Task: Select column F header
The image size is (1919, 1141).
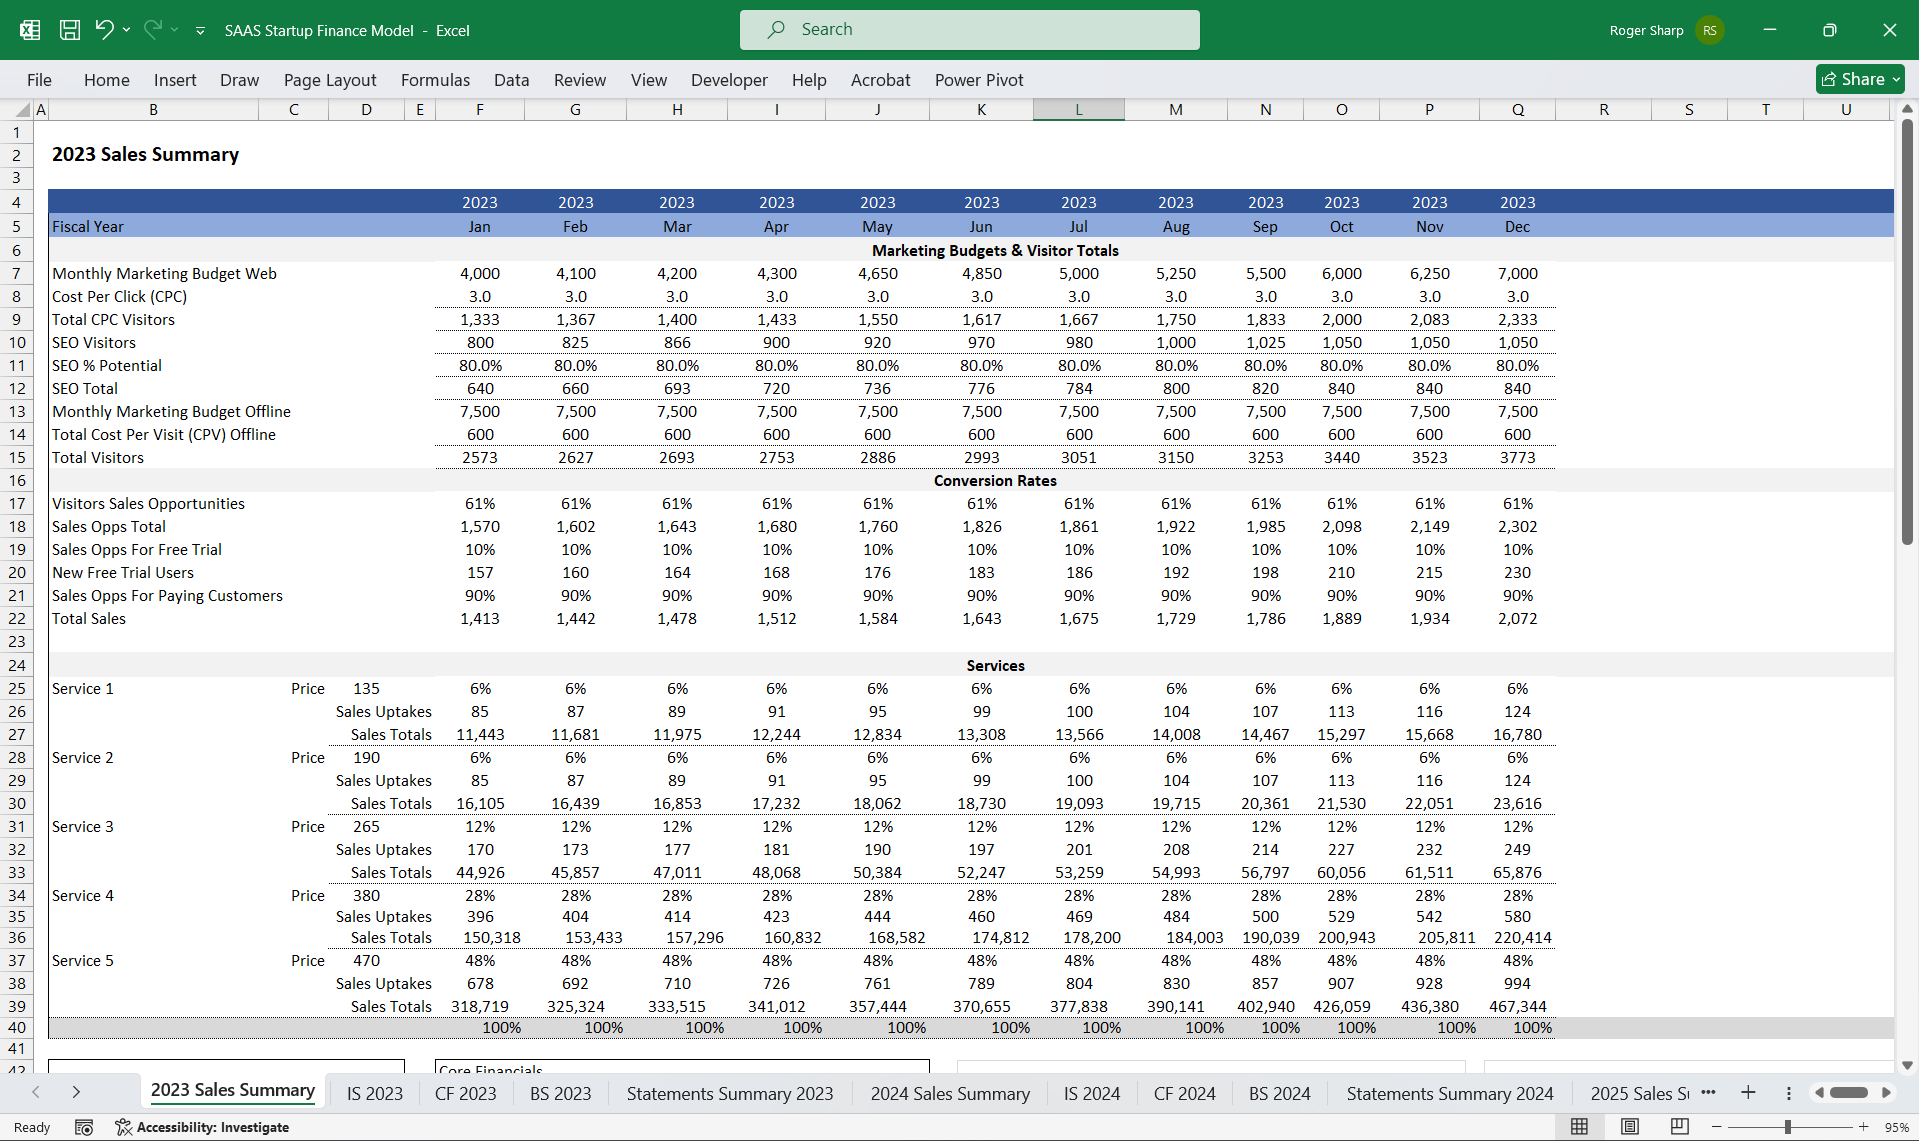Action: [x=479, y=110]
